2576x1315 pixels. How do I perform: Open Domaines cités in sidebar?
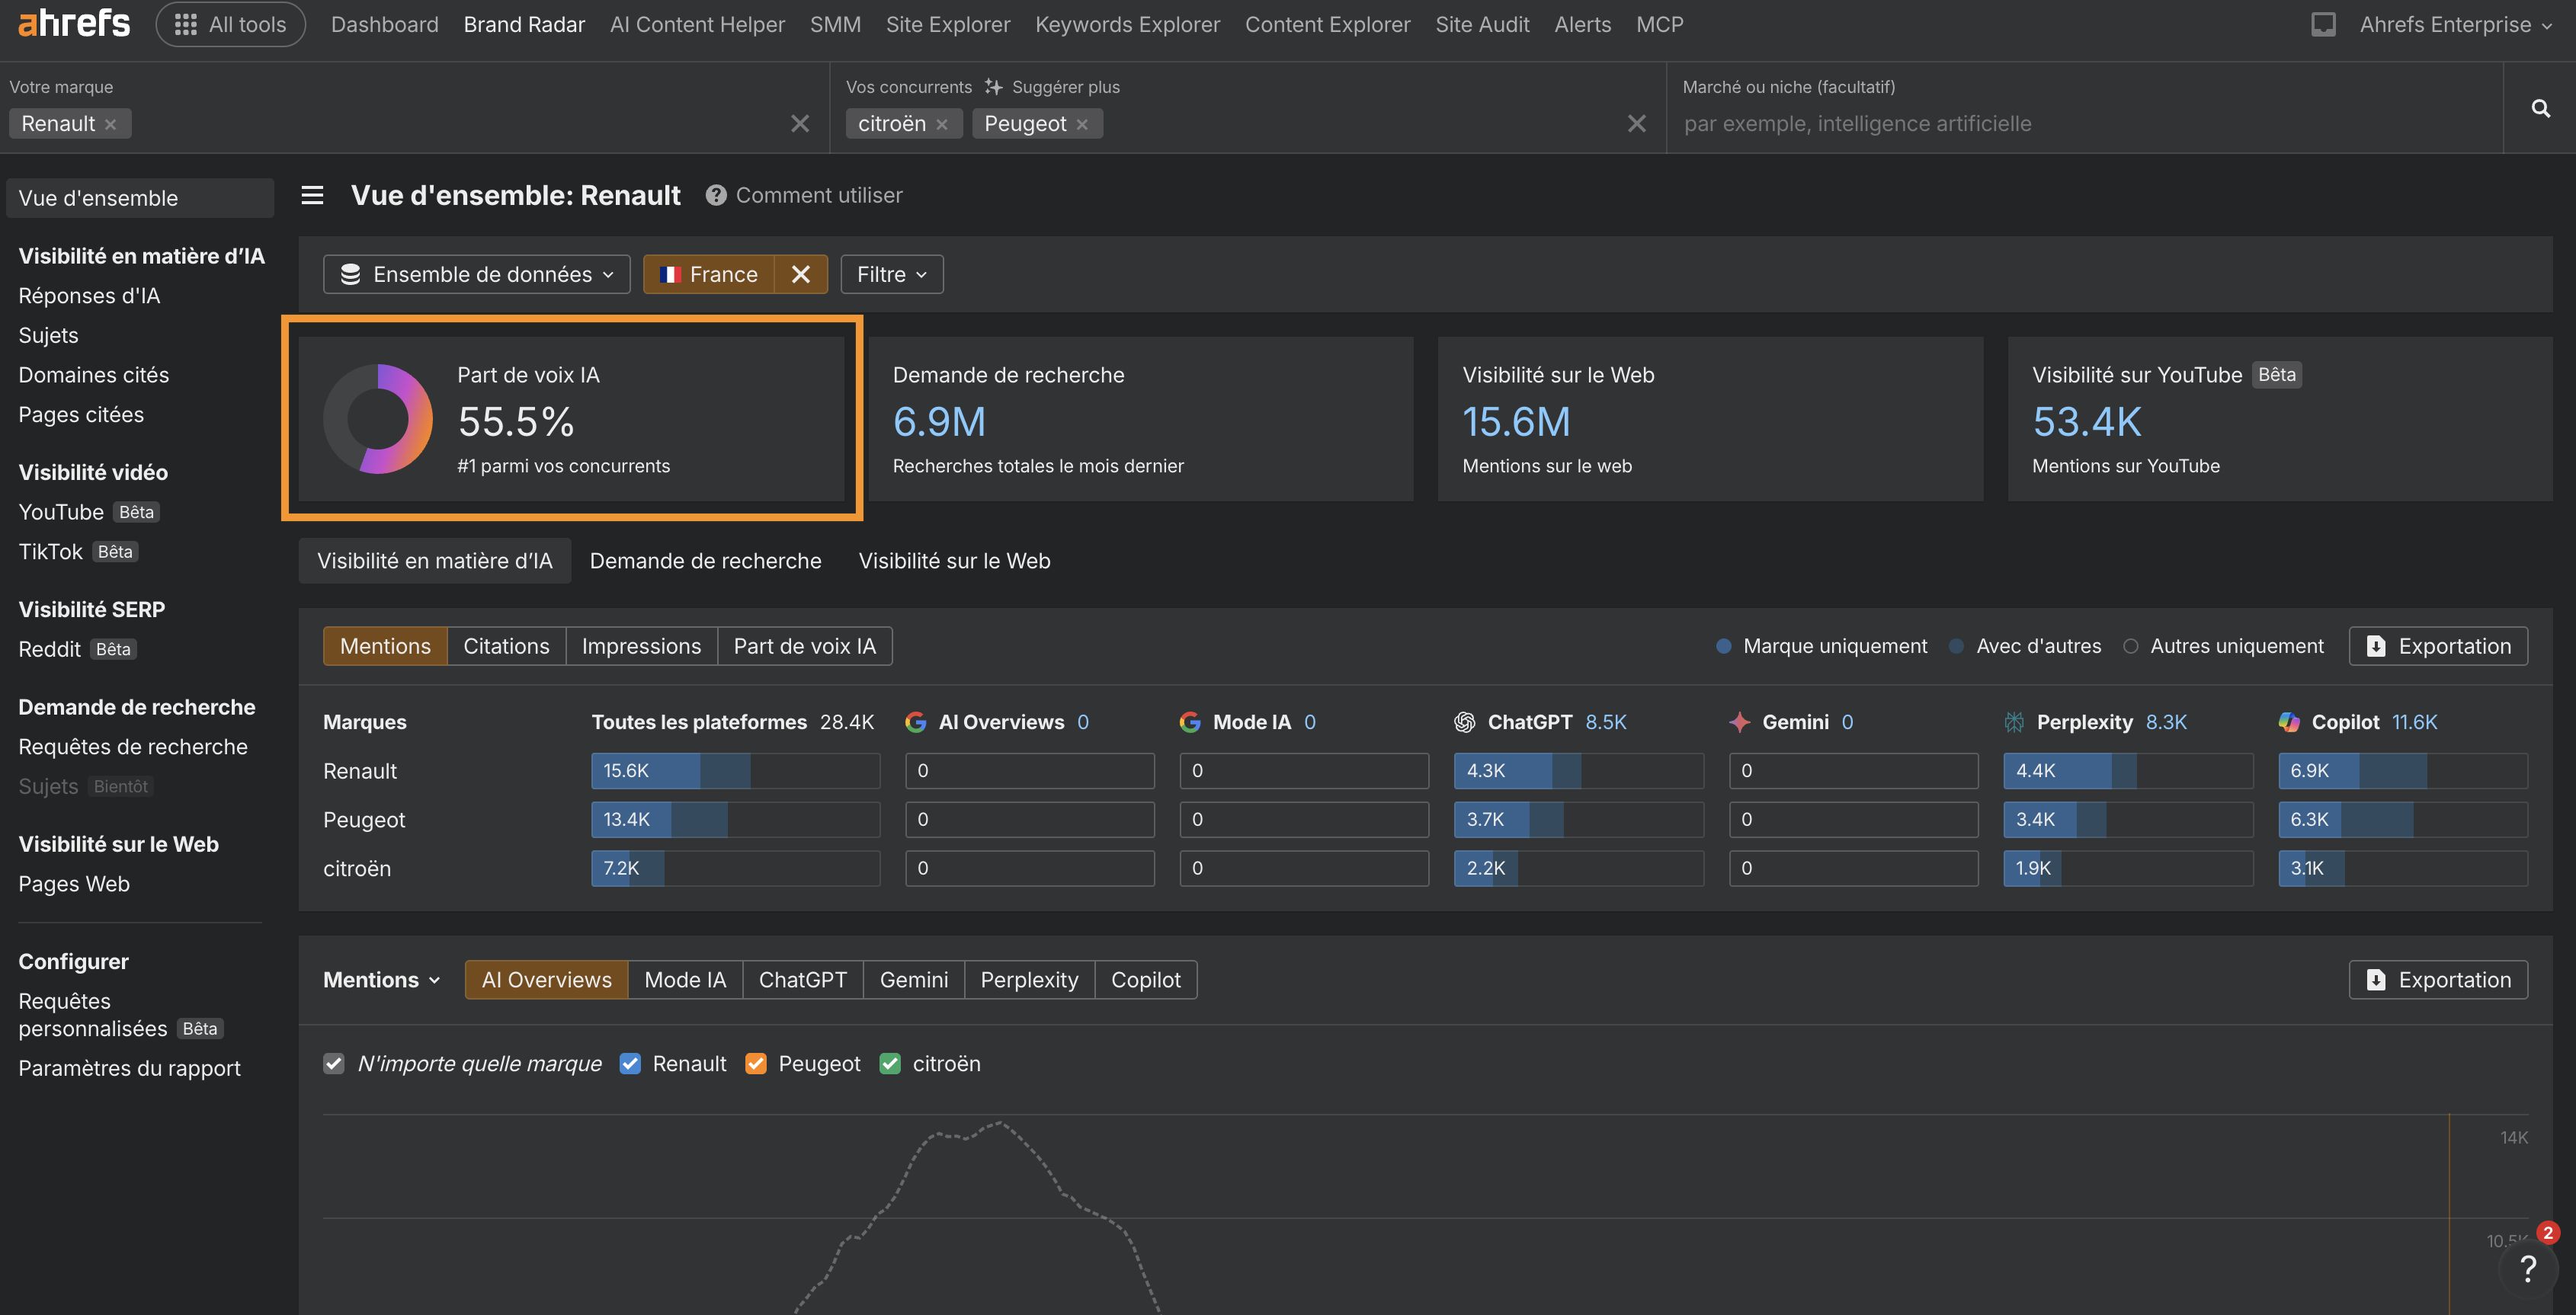point(94,375)
